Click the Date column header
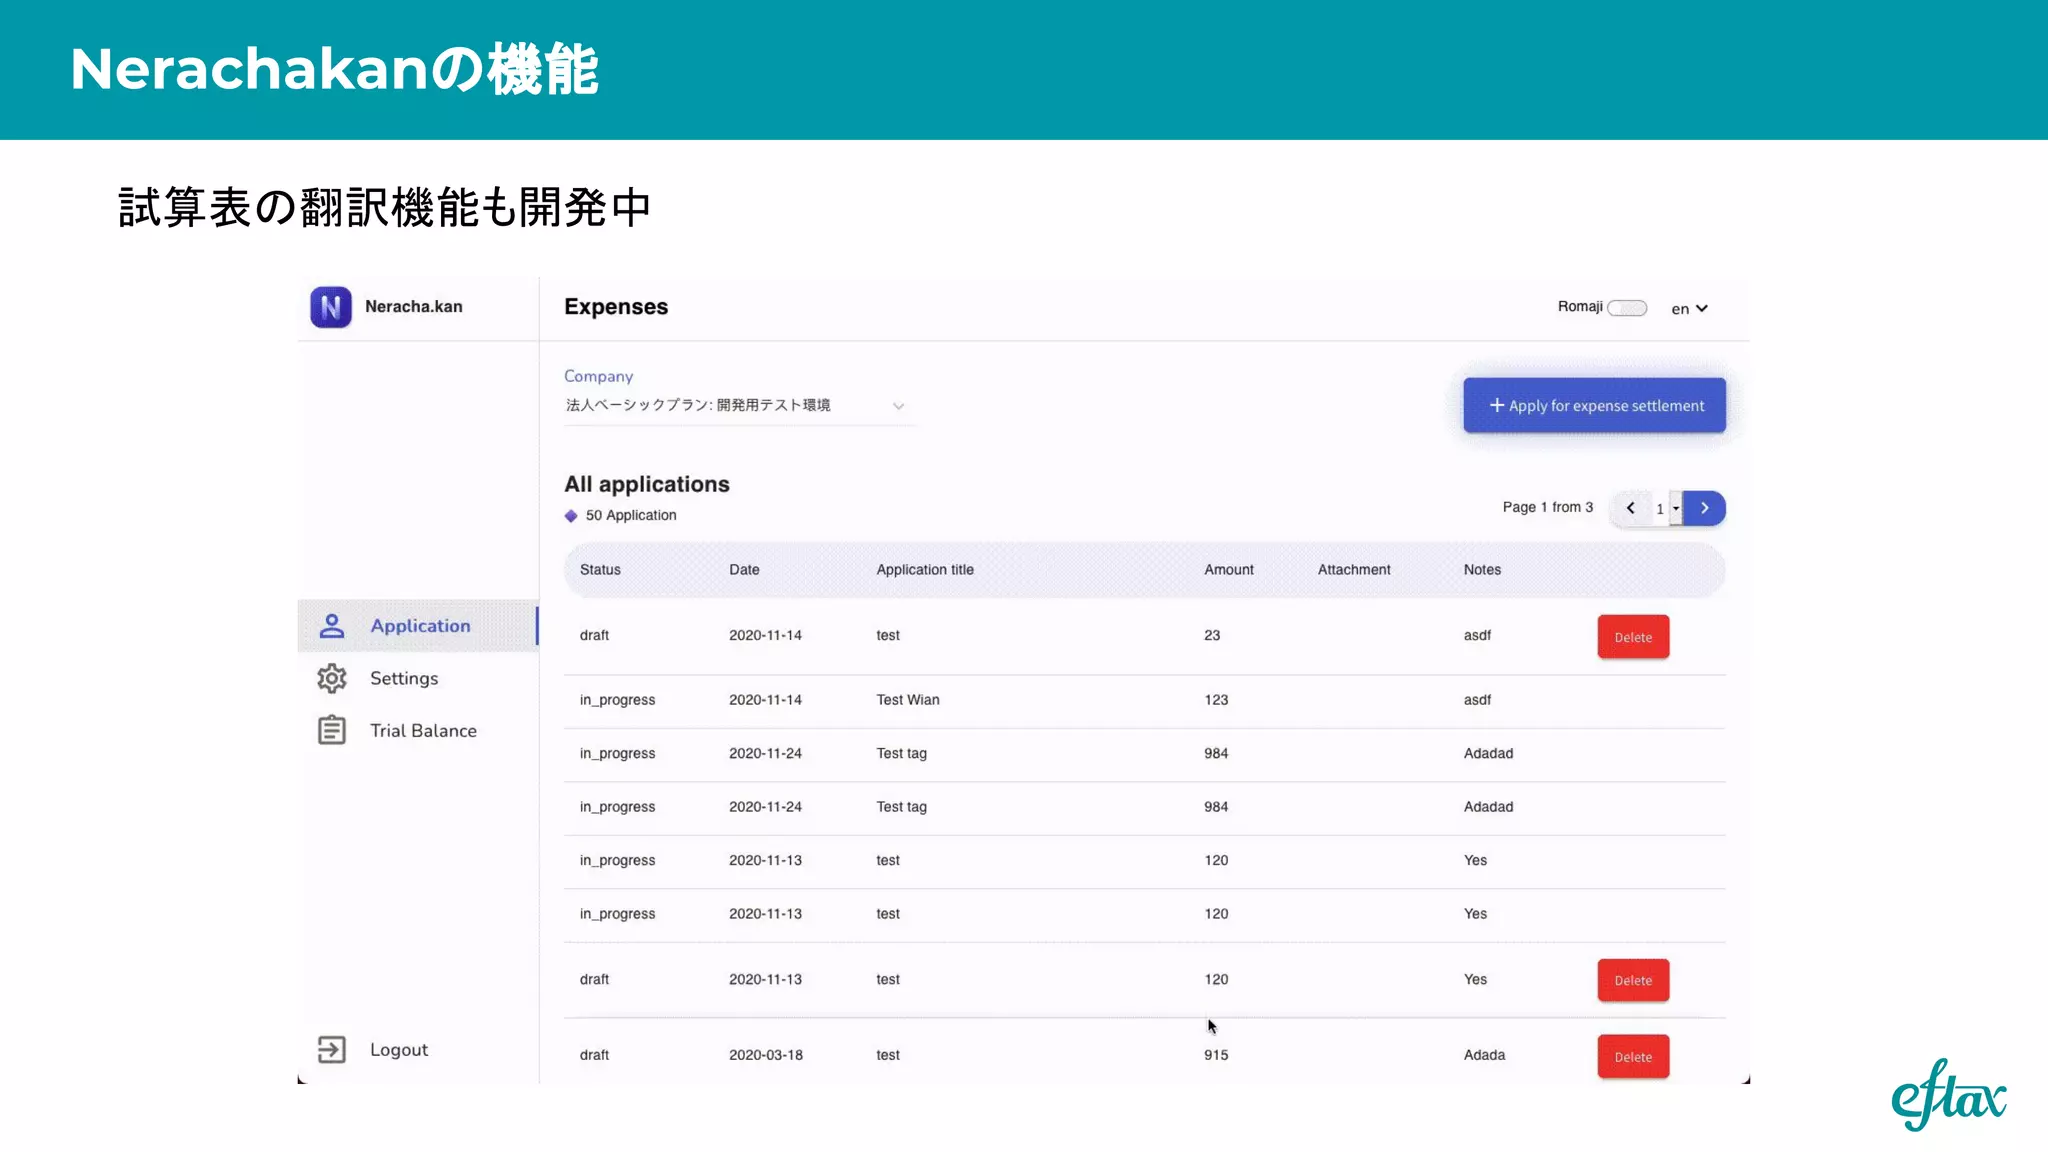The width and height of the screenshot is (2048, 1152). (744, 570)
